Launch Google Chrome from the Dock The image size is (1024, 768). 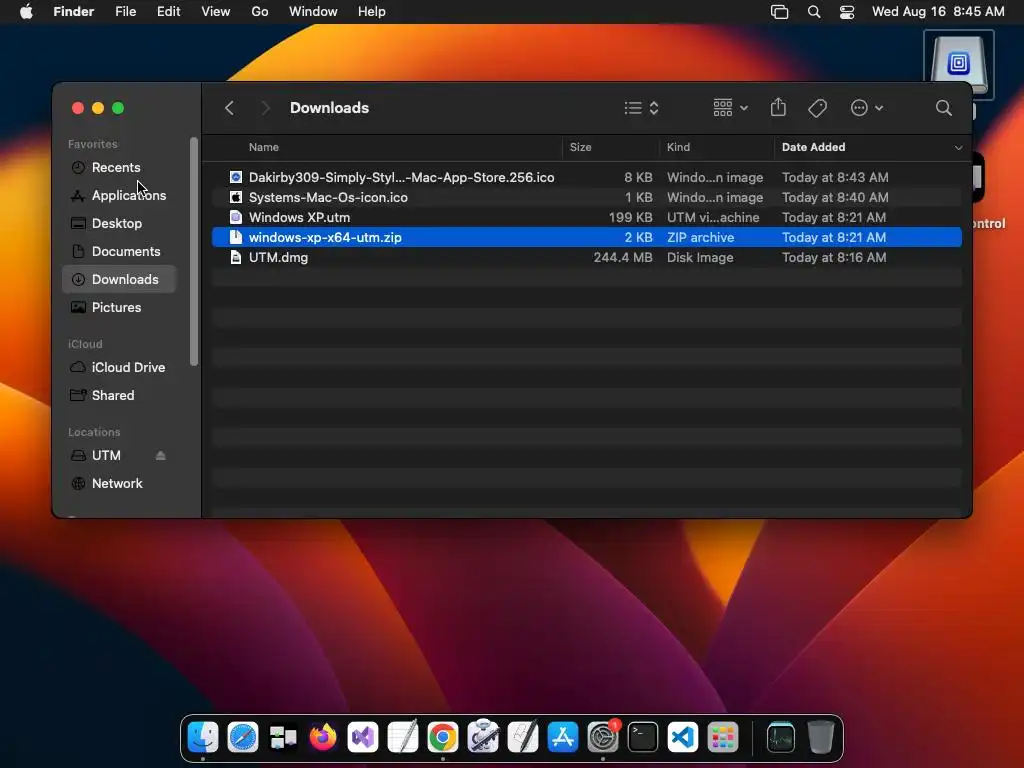point(443,737)
